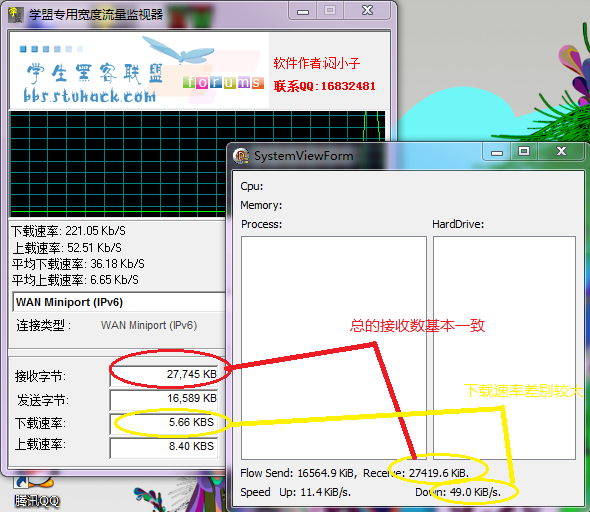Click the colorful forums logo
Viewport: 590px width, 512px height.
point(224,82)
